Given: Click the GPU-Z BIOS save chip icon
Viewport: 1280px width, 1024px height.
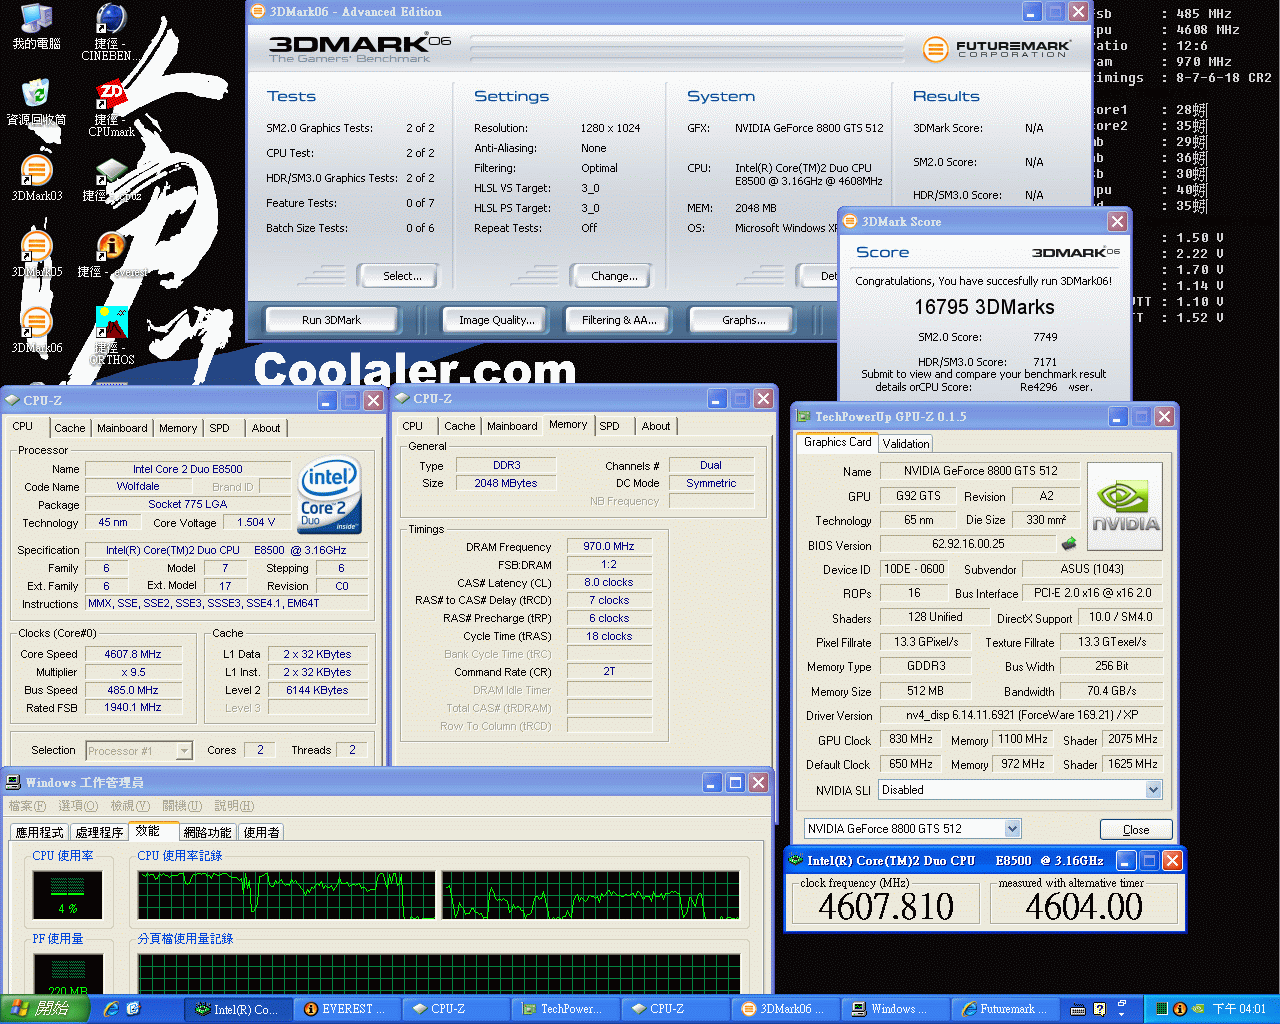Looking at the screenshot, I should point(1069,544).
